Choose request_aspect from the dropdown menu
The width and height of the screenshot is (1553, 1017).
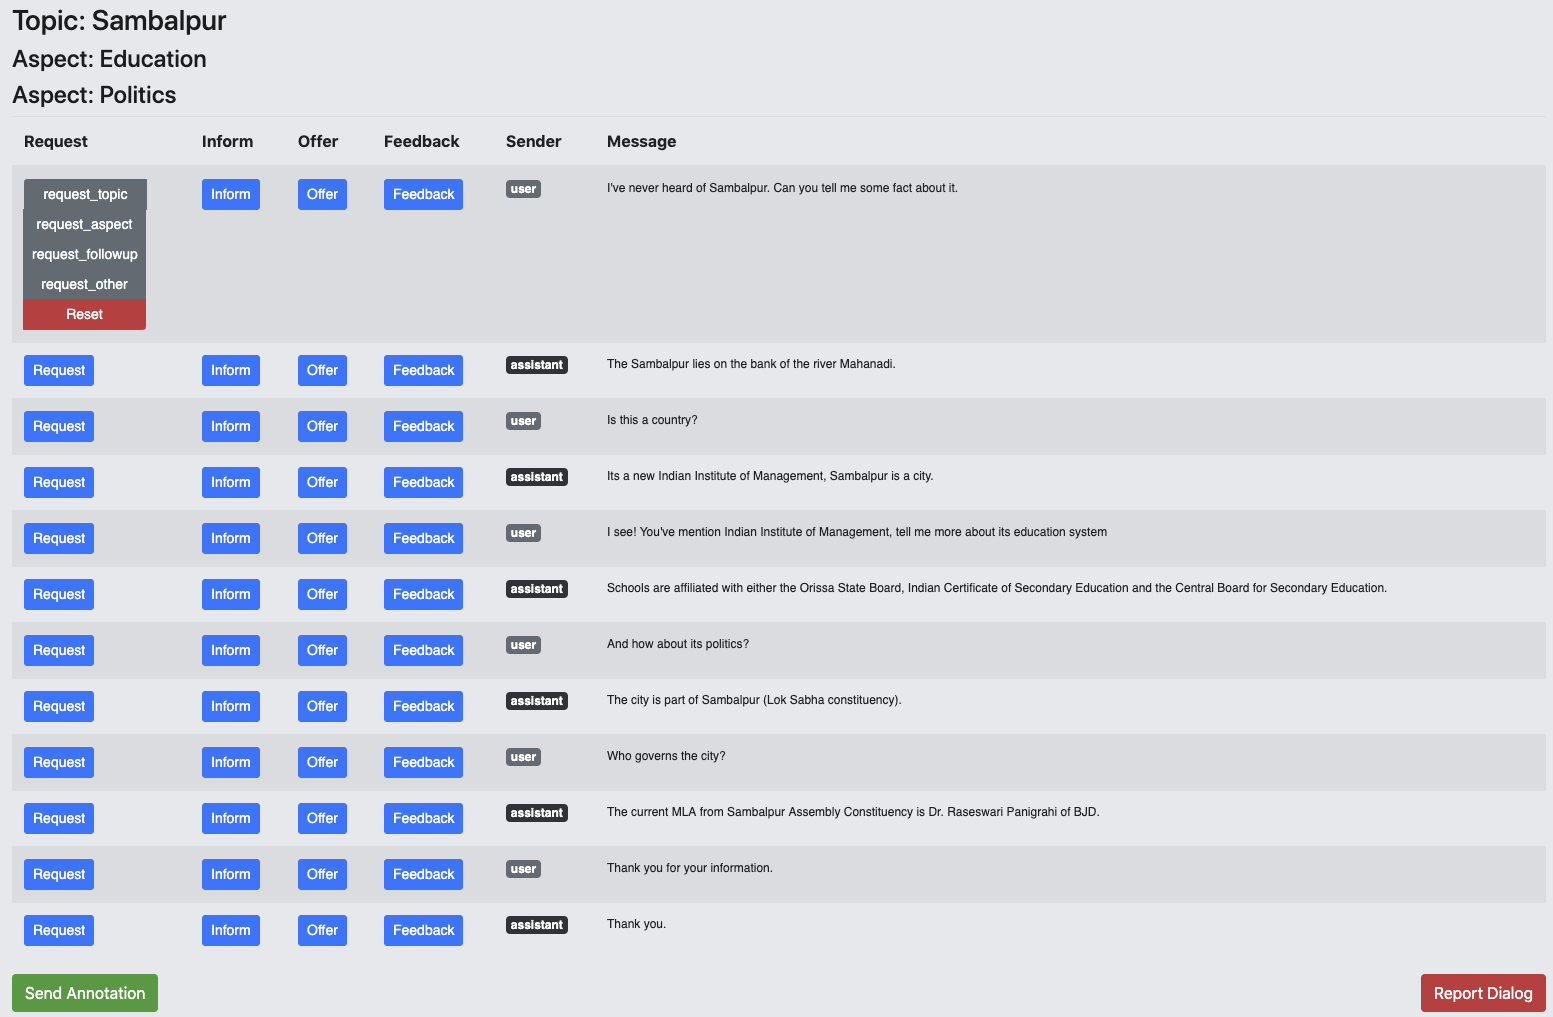(85, 224)
